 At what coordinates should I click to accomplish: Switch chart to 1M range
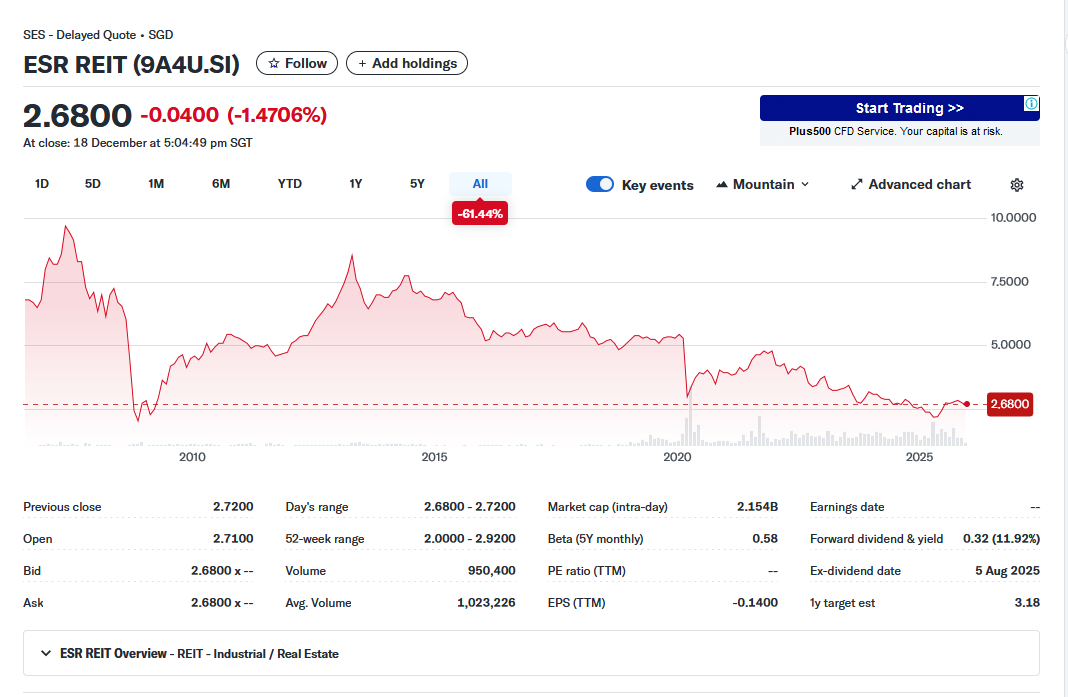coord(156,184)
